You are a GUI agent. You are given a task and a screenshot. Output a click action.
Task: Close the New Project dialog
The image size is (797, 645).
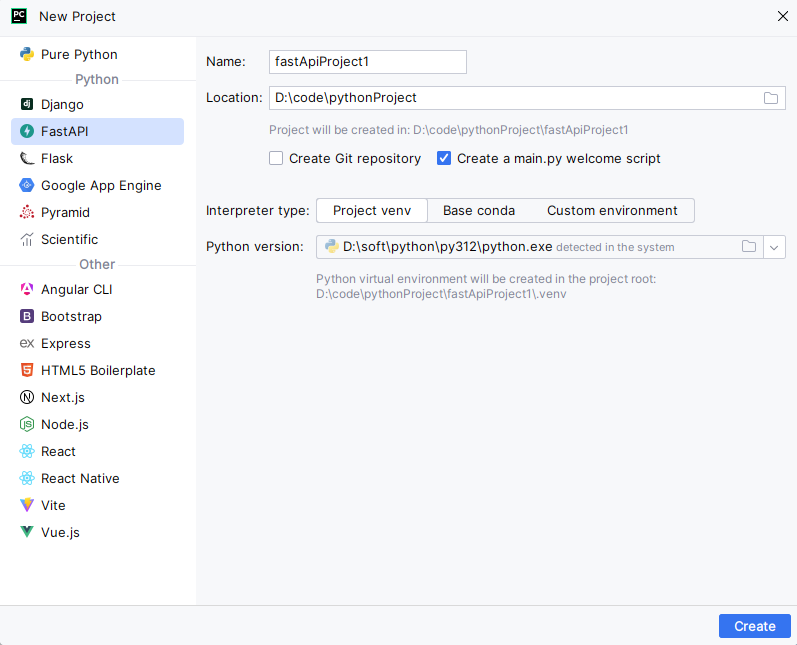click(782, 16)
